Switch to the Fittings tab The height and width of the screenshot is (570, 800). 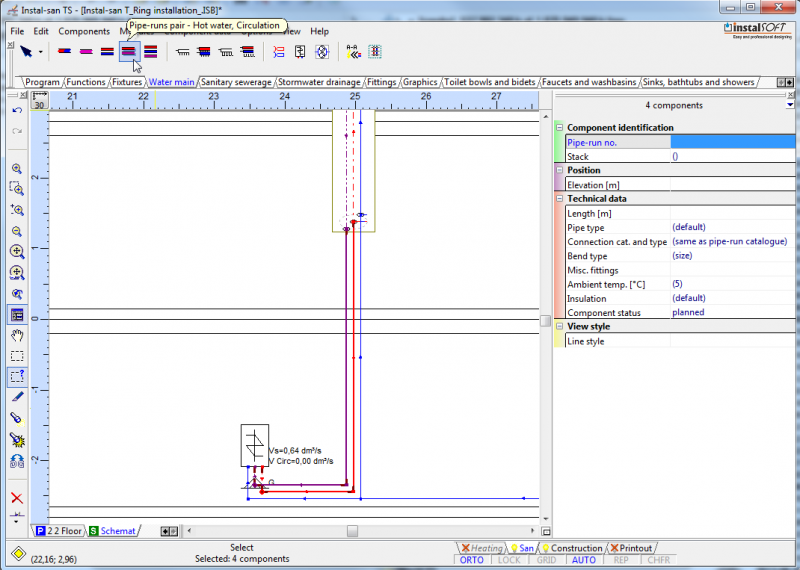coord(381,82)
